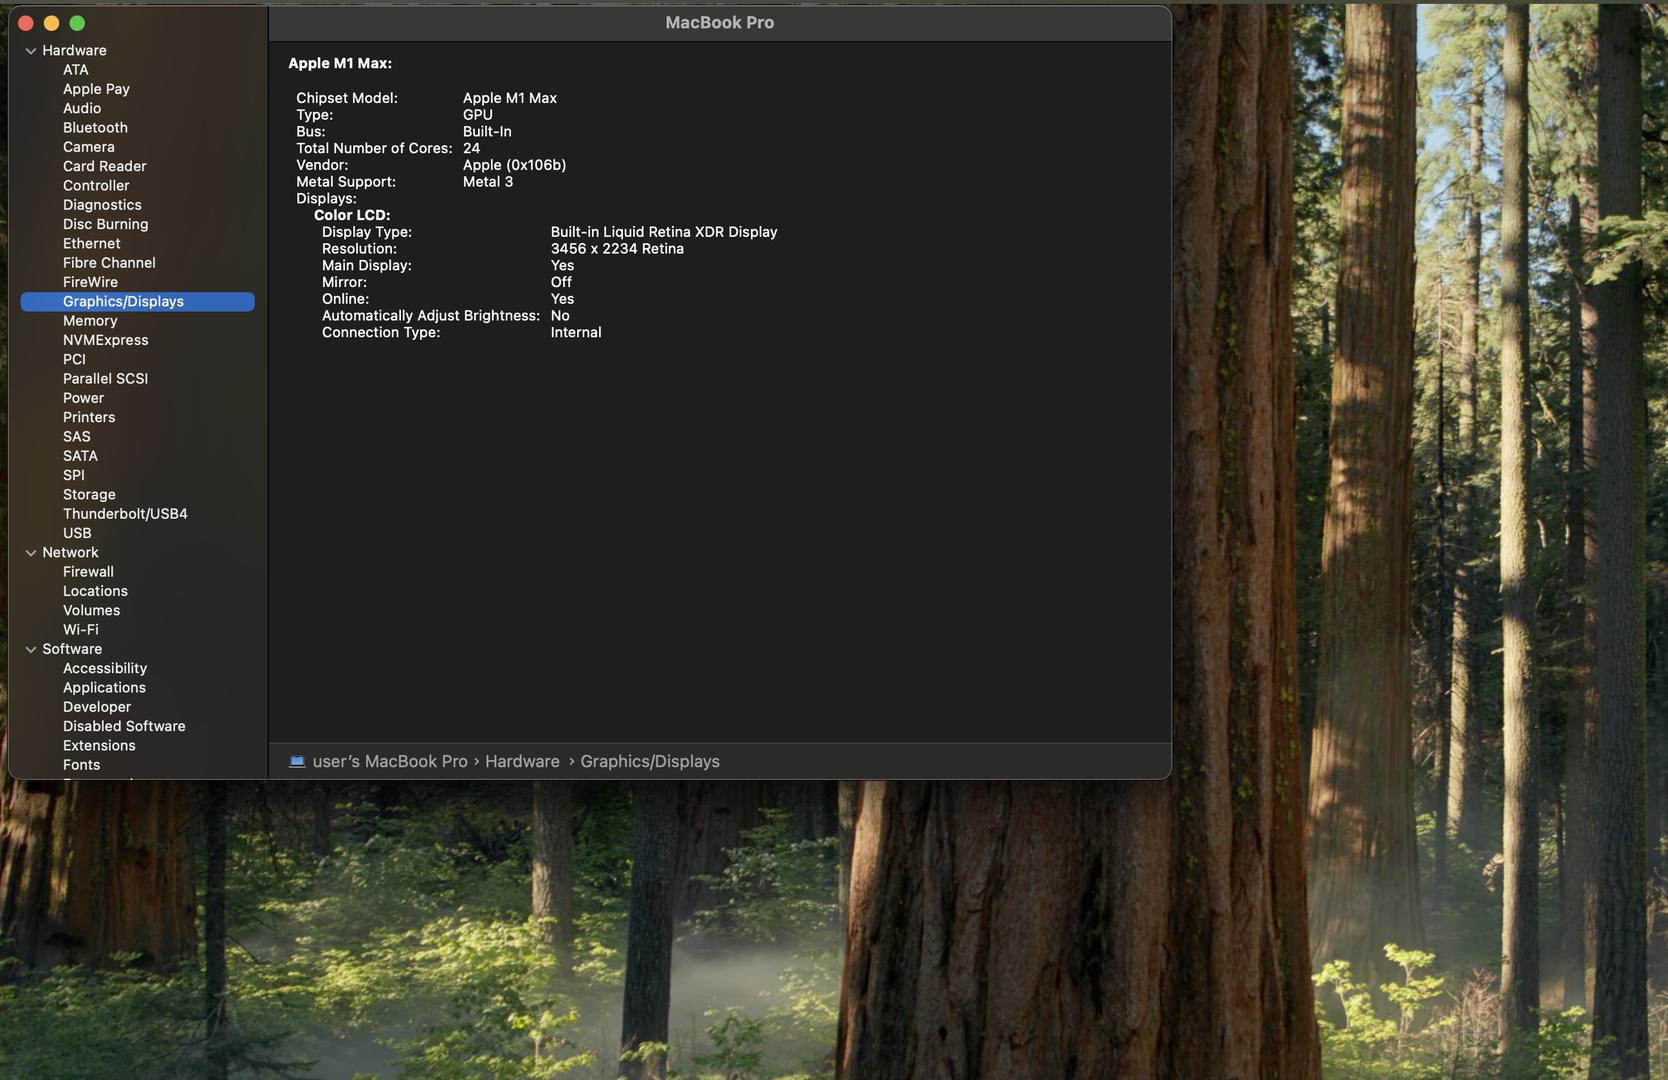Select FireWire in the sidebar
Image resolution: width=1668 pixels, height=1080 pixels.
pyautogui.click(x=90, y=282)
